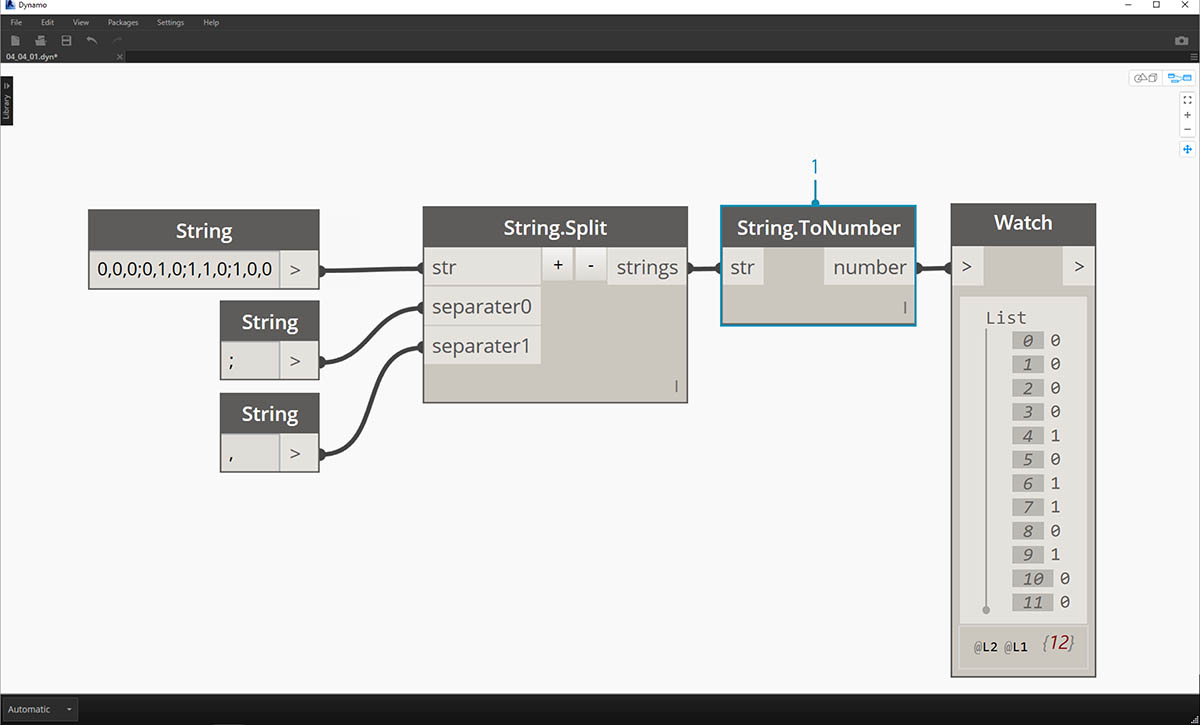The width and height of the screenshot is (1200, 725).
Task: Click the Zoom to Fit icon
Action: pyautogui.click(x=1187, y=100)
